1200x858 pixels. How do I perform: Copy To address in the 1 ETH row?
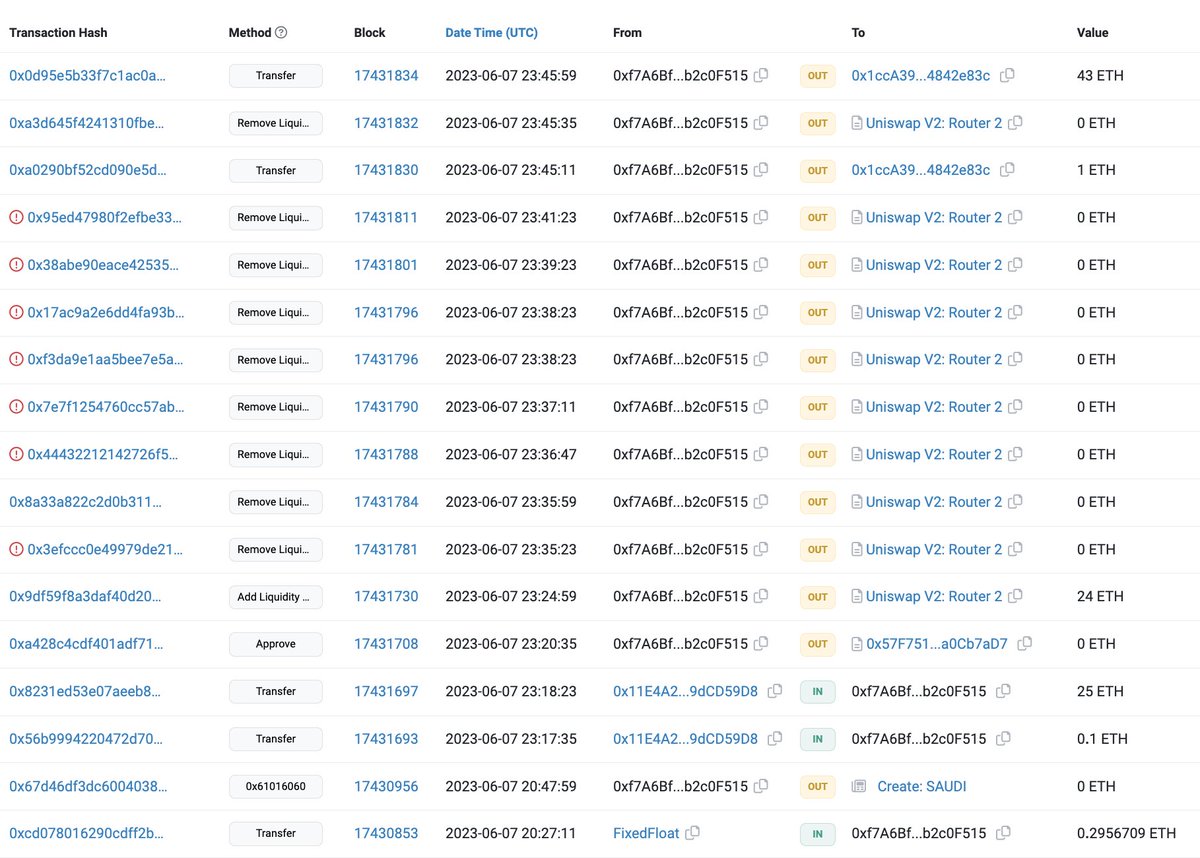[1007, 170]
